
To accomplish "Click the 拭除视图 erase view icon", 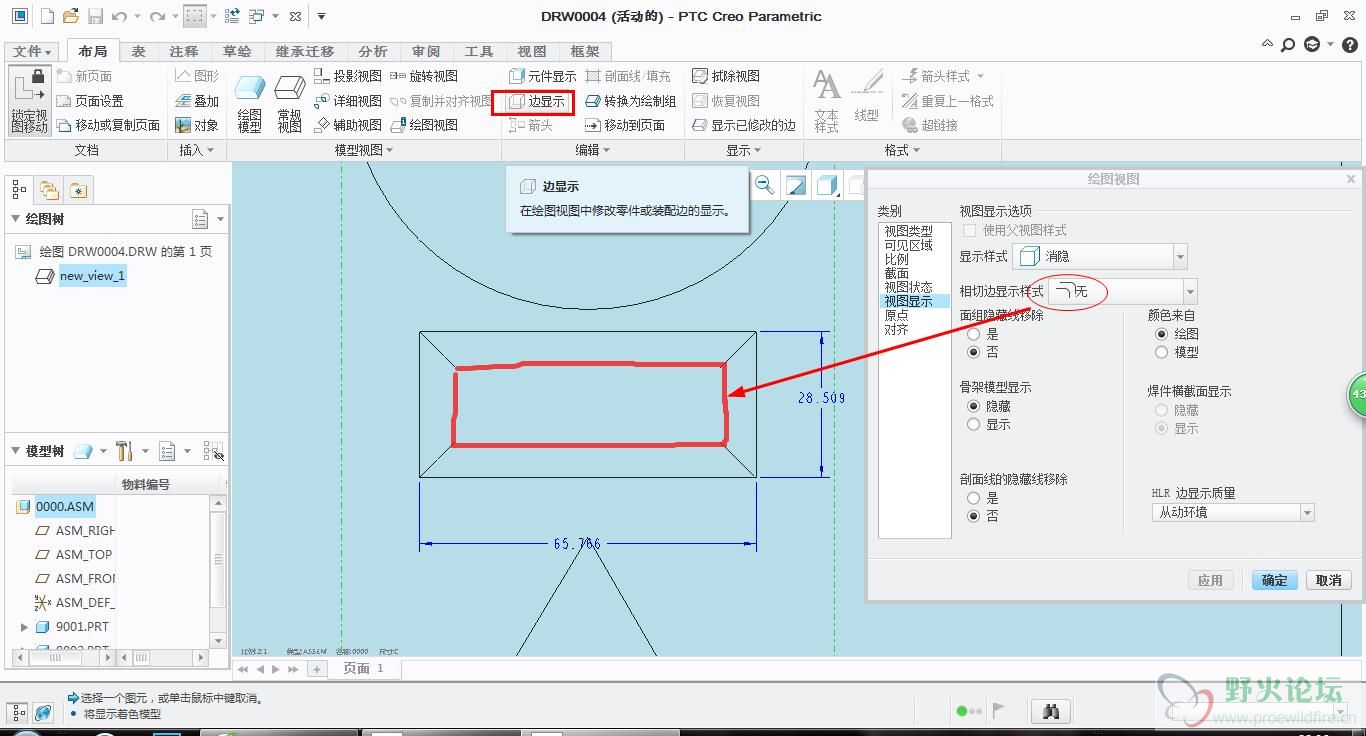I will pos(725,76).
